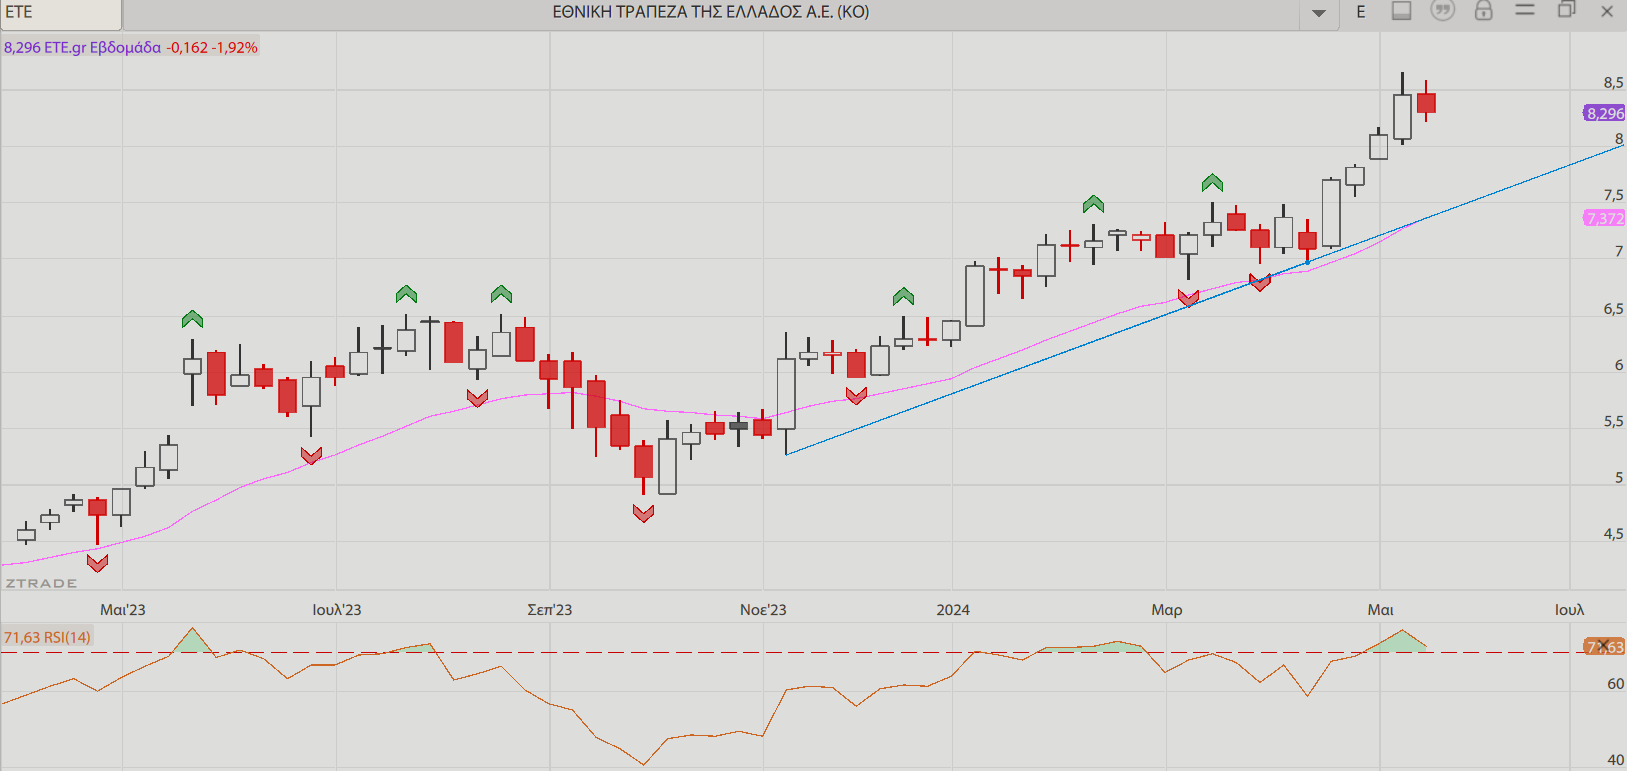Close the RSI panel using its X

[1604, 646]
